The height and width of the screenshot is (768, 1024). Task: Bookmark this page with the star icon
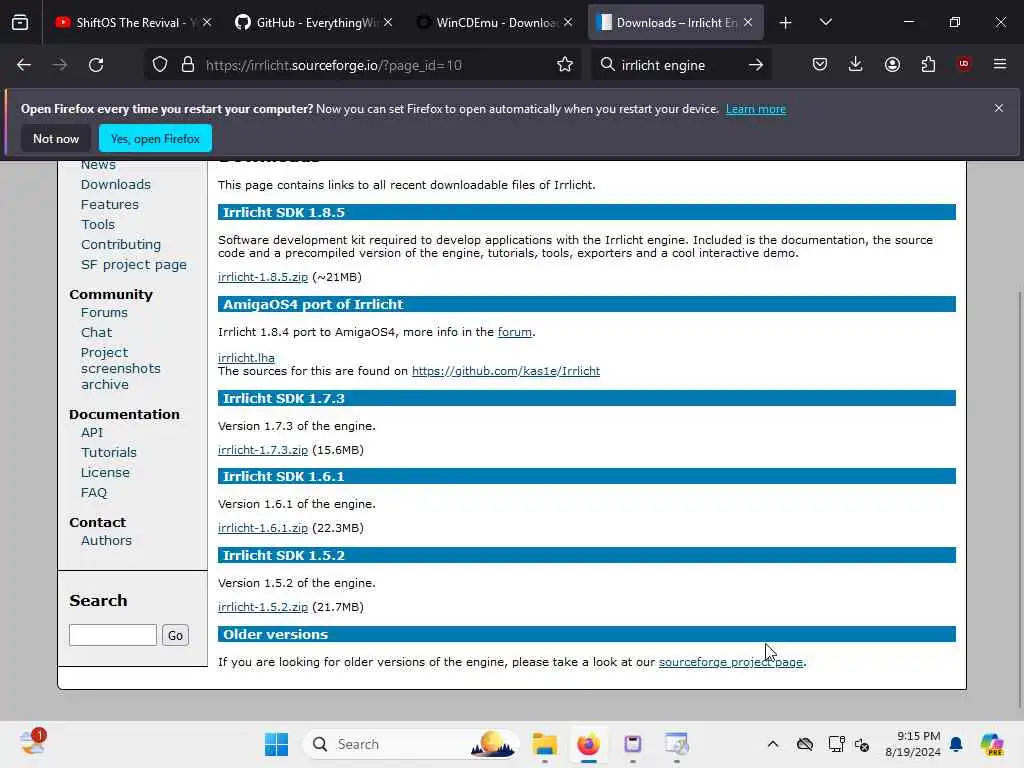pos(565,65)
